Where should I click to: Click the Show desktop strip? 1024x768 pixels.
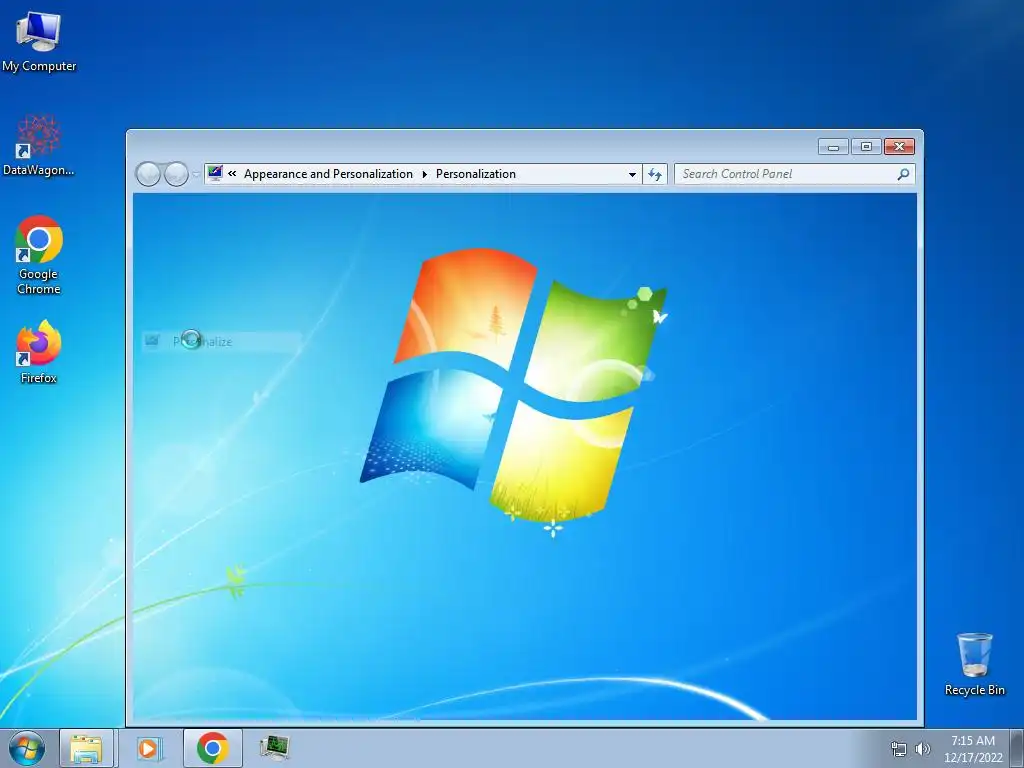[x=1017, y=748]
